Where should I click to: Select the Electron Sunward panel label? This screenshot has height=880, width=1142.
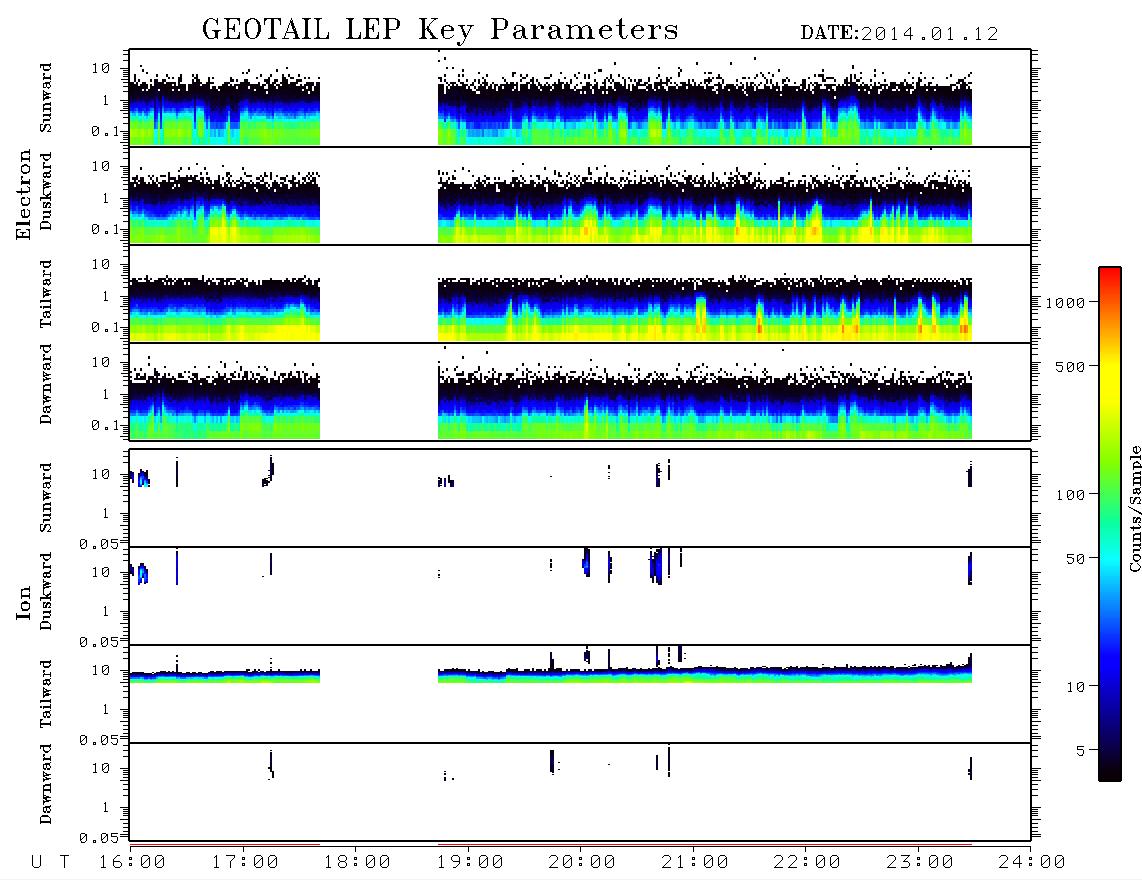tap(46, 98)
